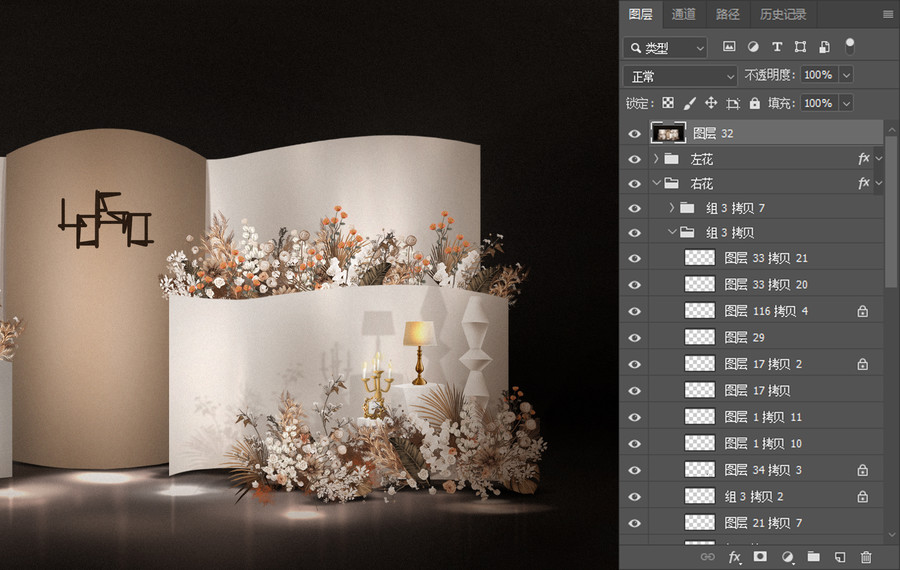Select layer 图层 116 拷贝 4

(x=766, y=311)
